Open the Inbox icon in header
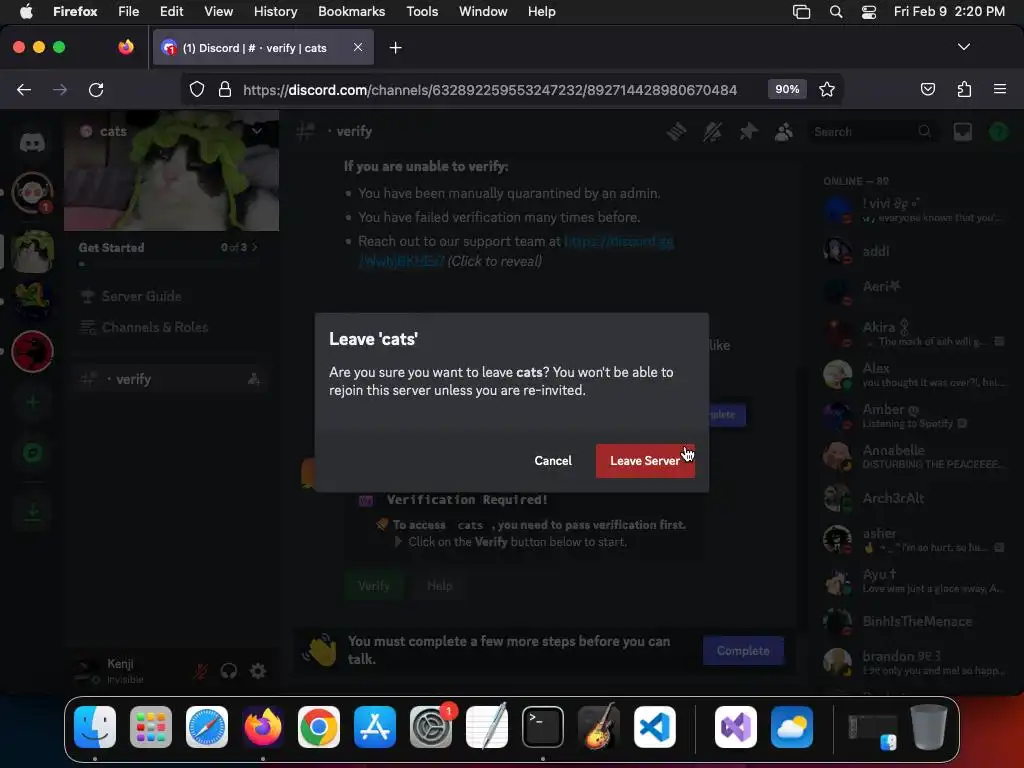 963,132
